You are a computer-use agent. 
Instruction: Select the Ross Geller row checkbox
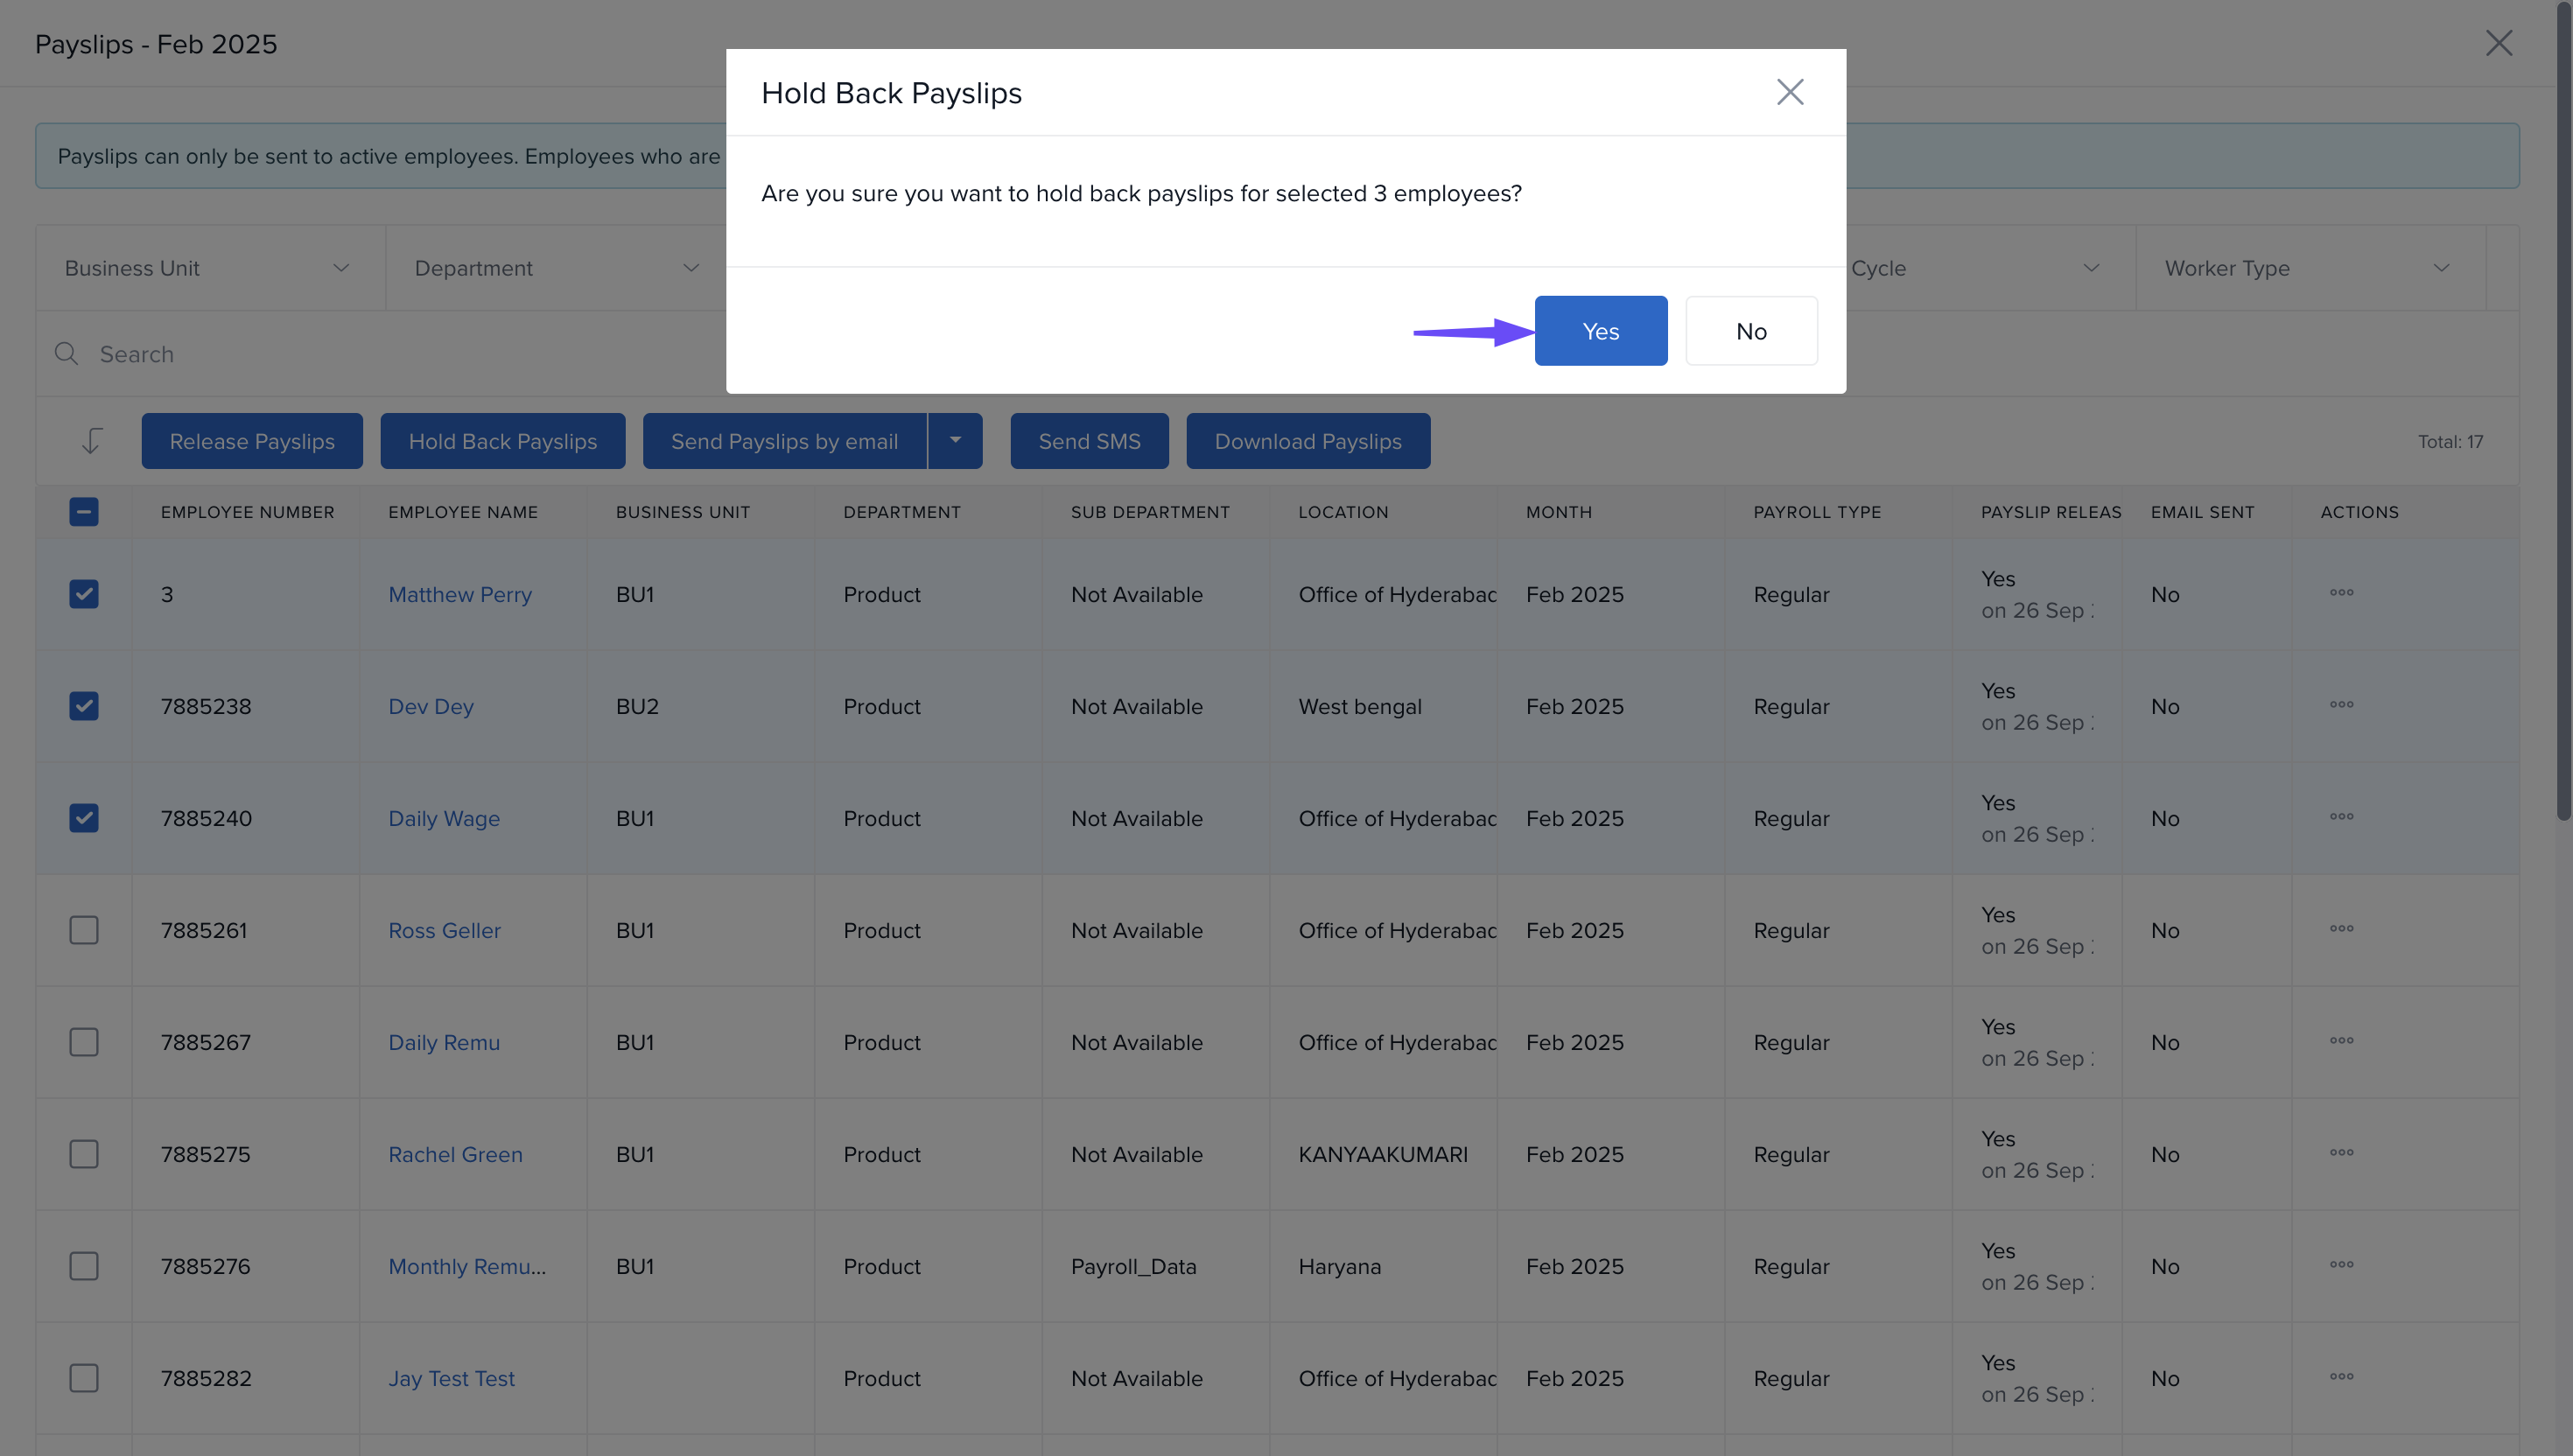pyautogui.click(x=84, y=930)
